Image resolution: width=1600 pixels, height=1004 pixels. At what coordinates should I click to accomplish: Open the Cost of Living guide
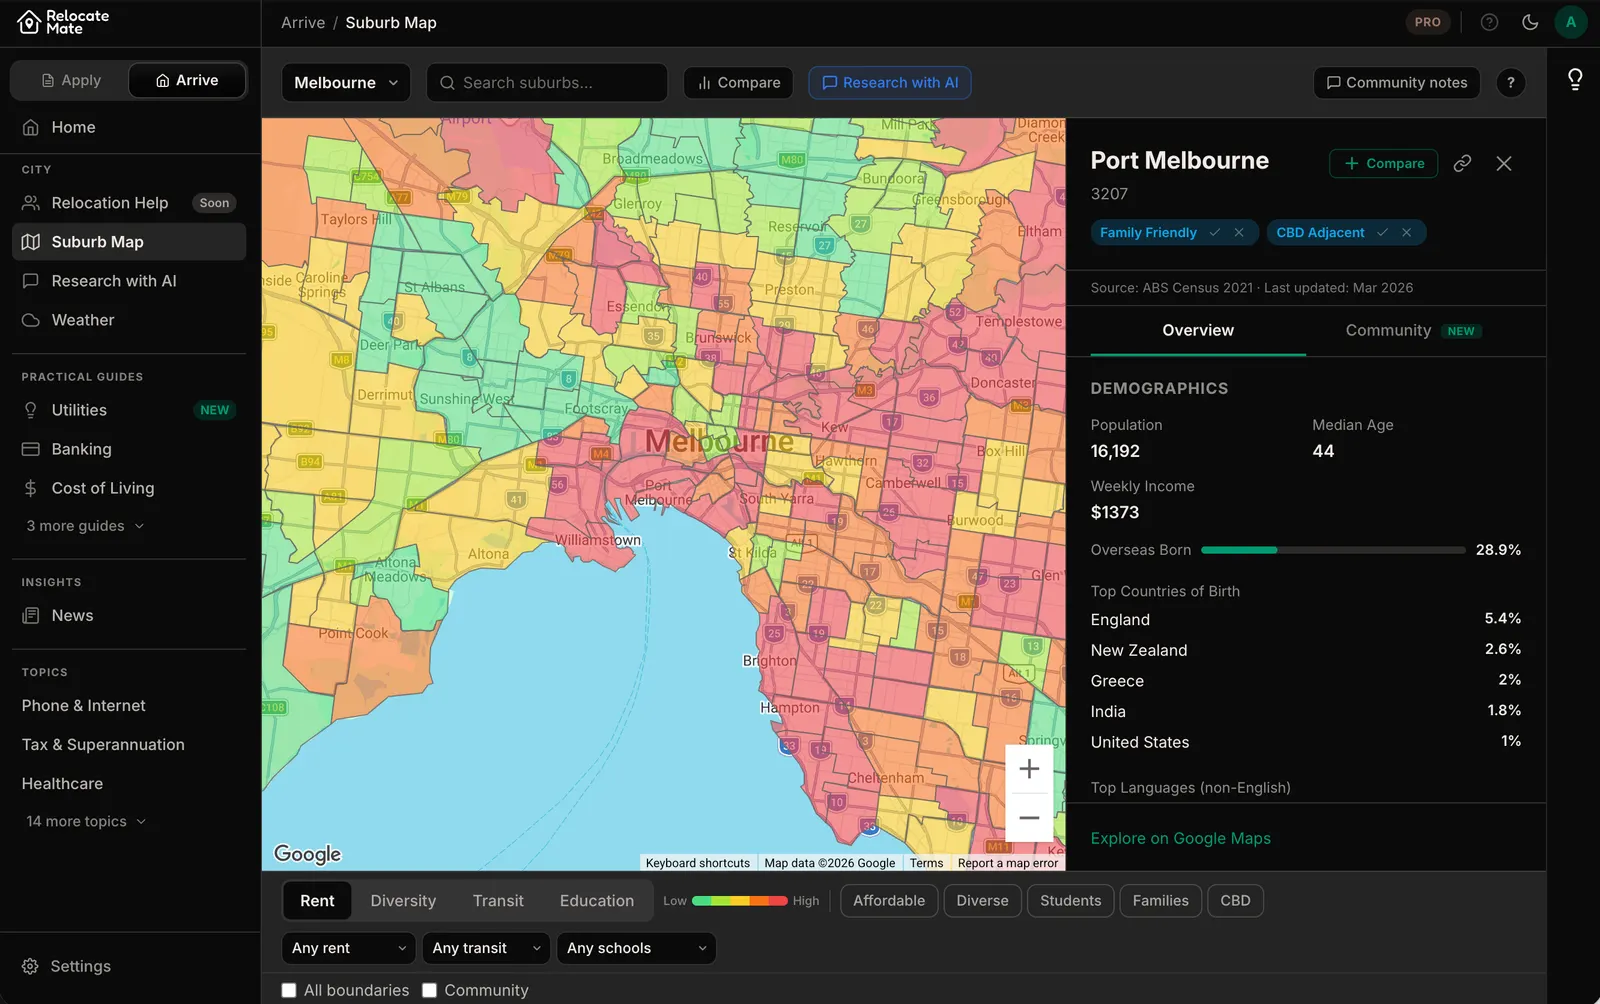129,488
